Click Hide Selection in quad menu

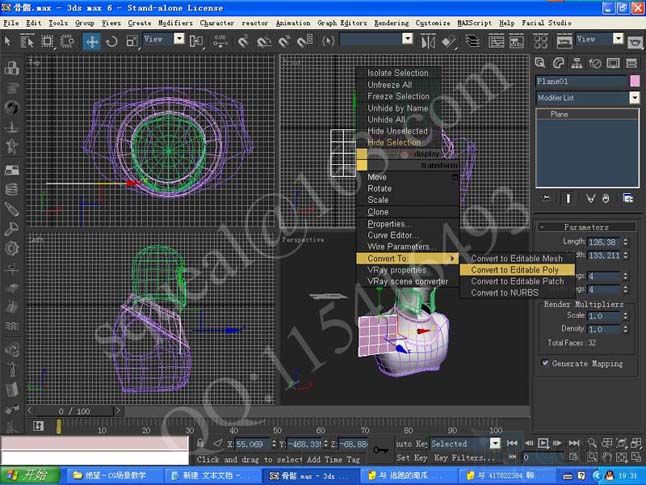[x=394, y=143]
